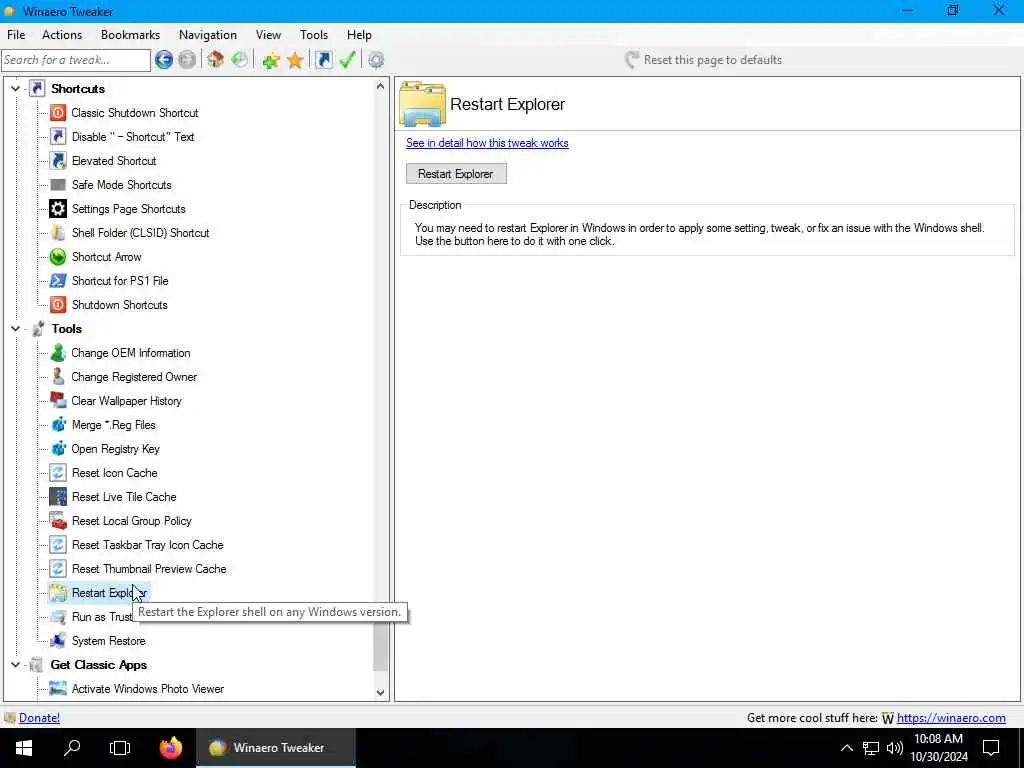The image size is (1024, 768).
Task: Click the Restart Explorer button
Action: 456,174
